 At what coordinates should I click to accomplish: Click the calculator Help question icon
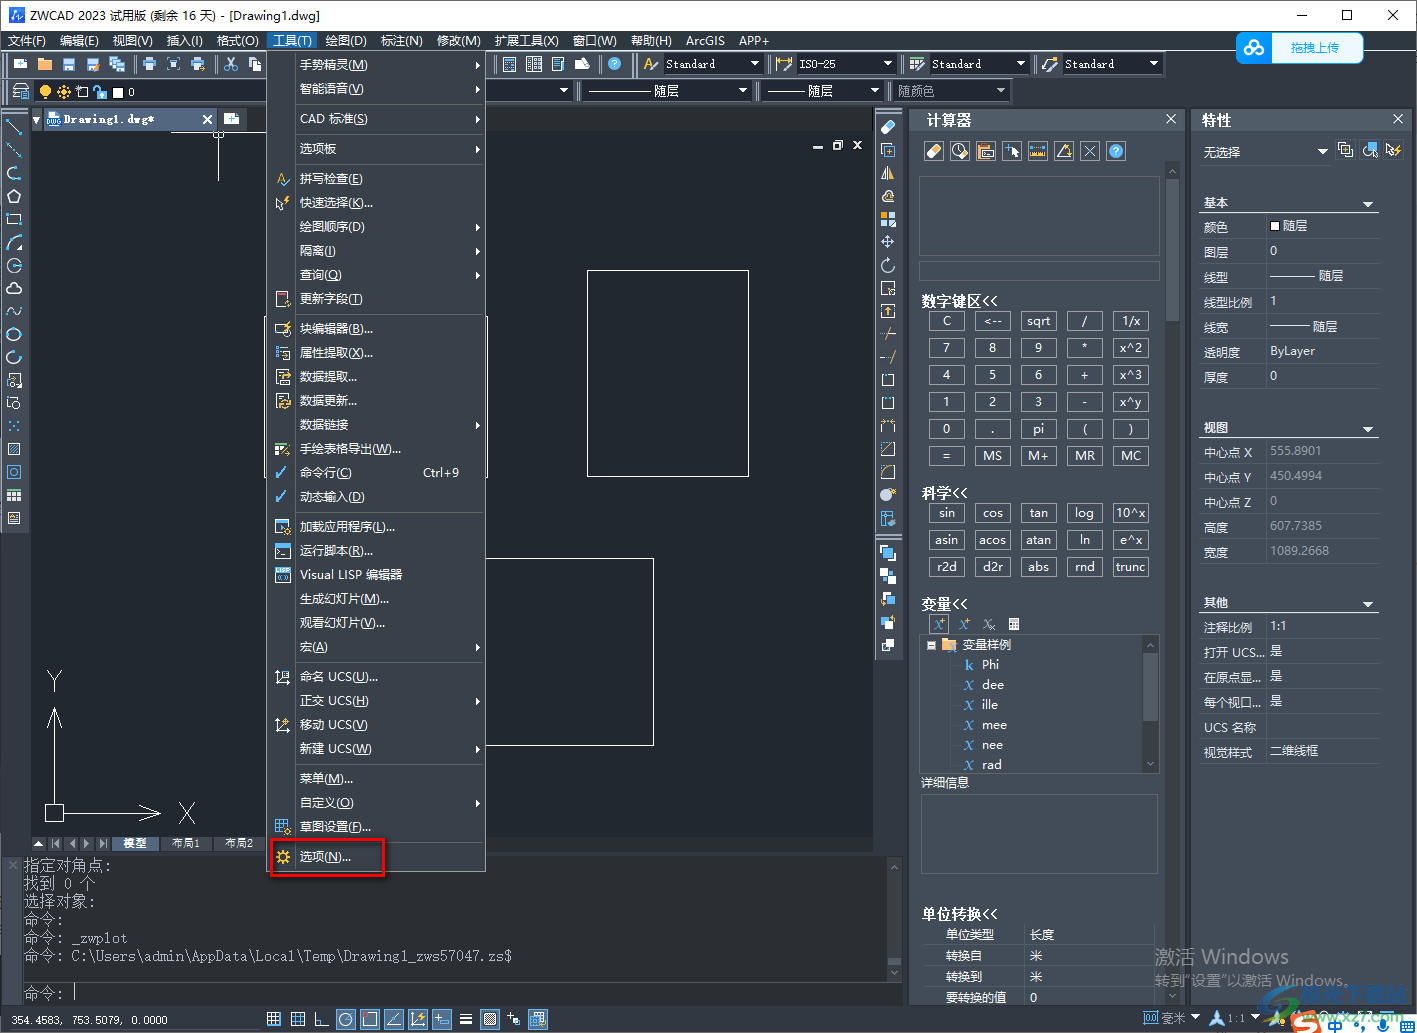pyautogui.click(x=1116, y=151)
